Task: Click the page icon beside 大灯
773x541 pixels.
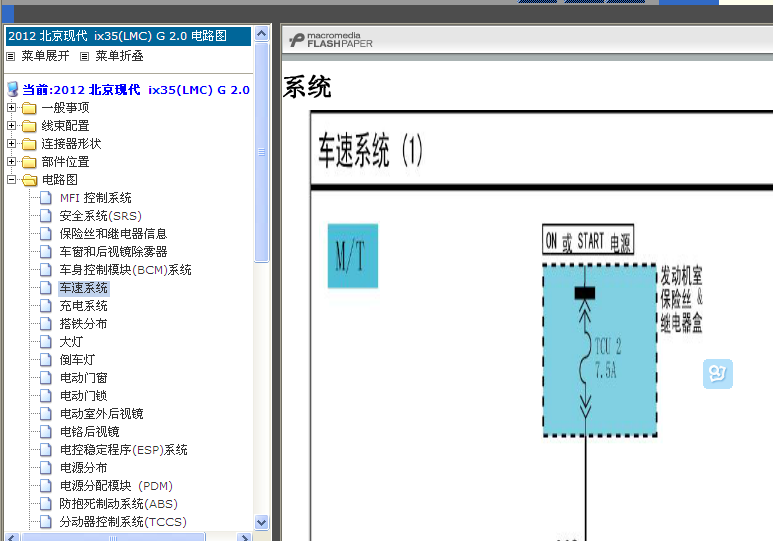Action: click(45, 342)
